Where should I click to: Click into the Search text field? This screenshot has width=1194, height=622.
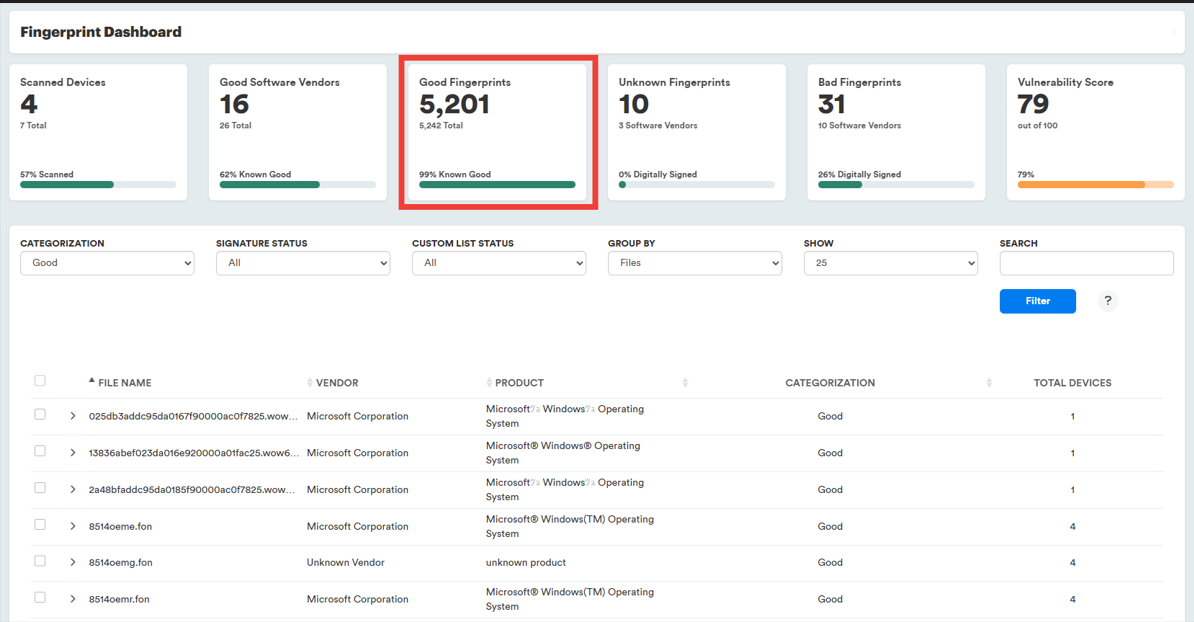coord(1086,263)
